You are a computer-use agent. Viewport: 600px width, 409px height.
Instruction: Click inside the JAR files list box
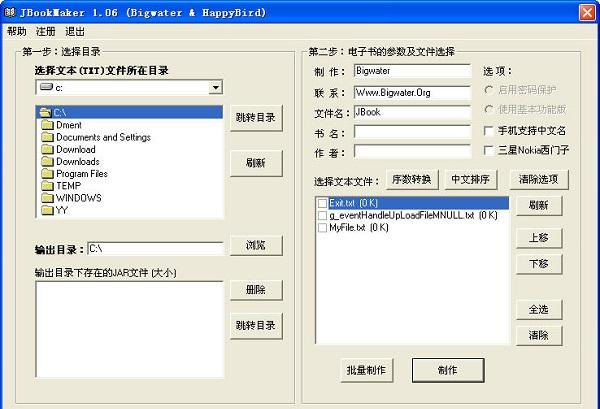(x=129, y=329)
